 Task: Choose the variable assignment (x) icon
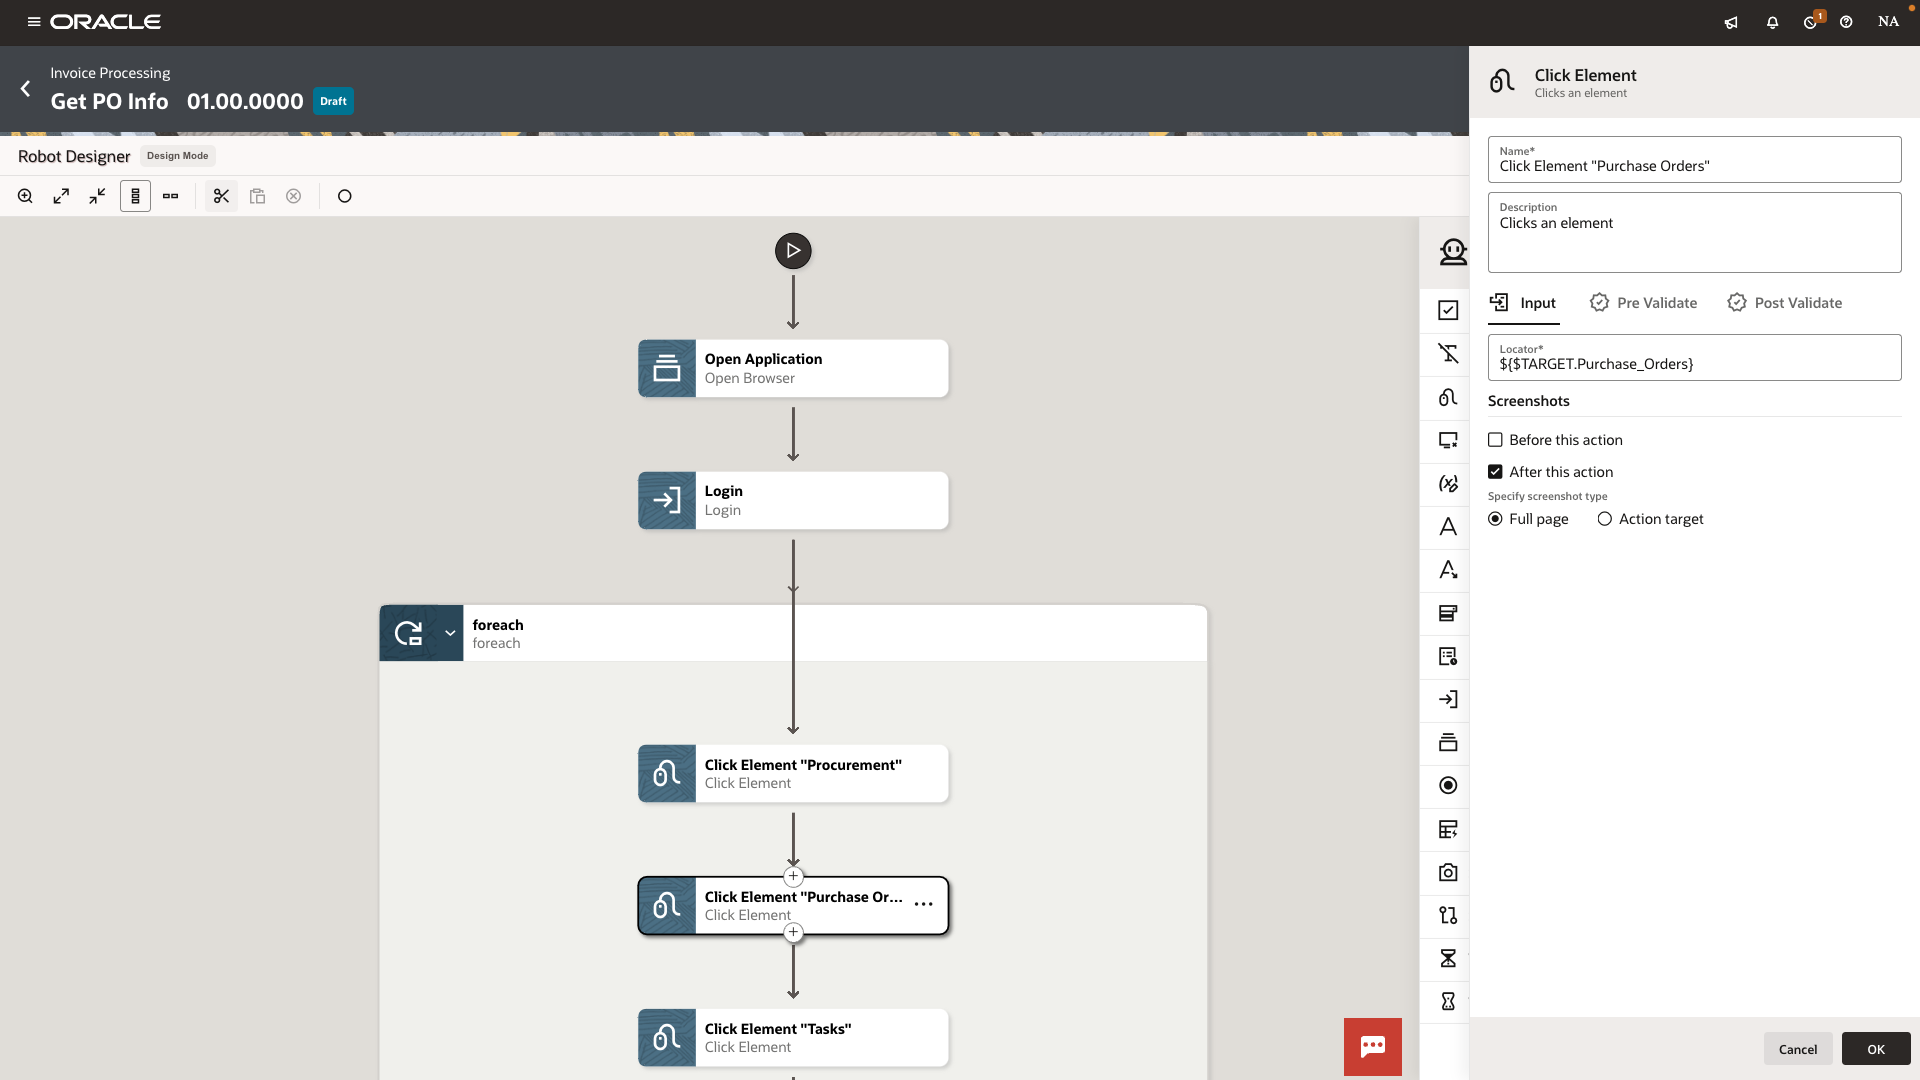[1447, 484]
